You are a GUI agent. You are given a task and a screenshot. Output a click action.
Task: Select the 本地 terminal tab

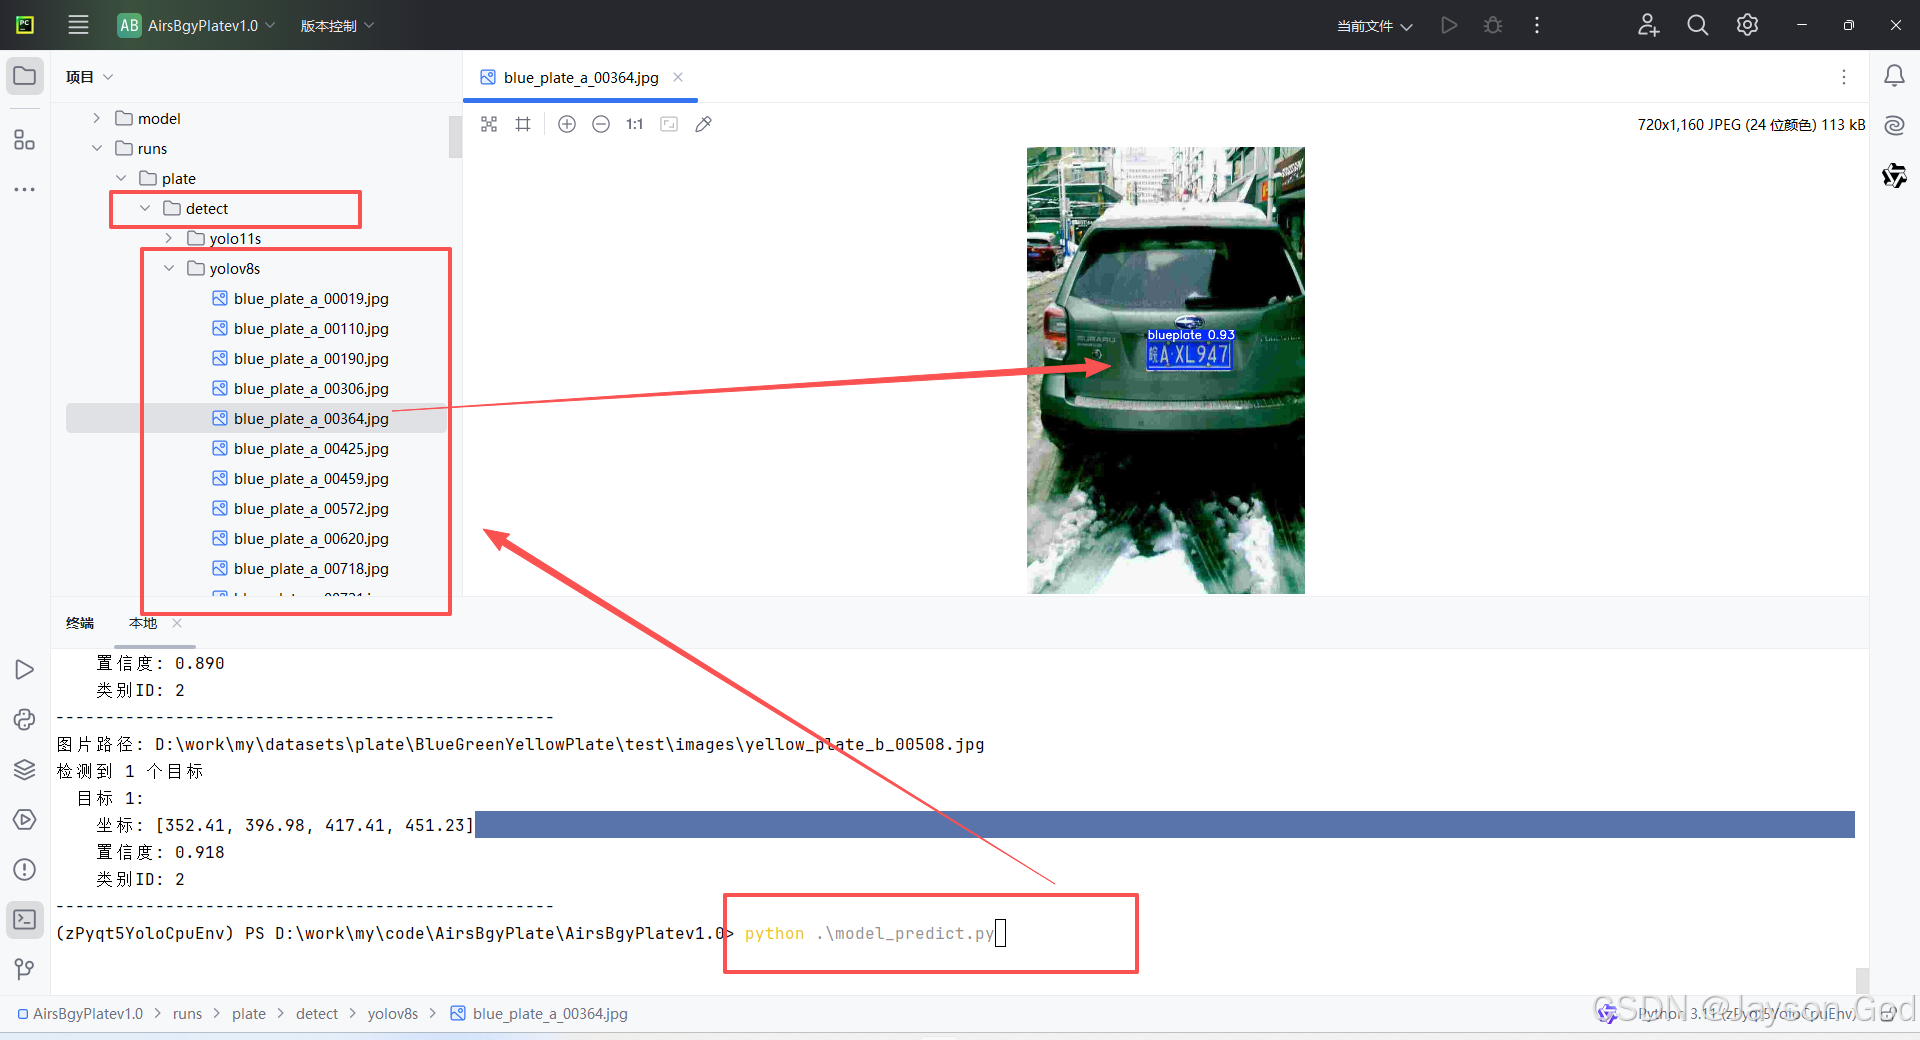(x=143, y=623)
